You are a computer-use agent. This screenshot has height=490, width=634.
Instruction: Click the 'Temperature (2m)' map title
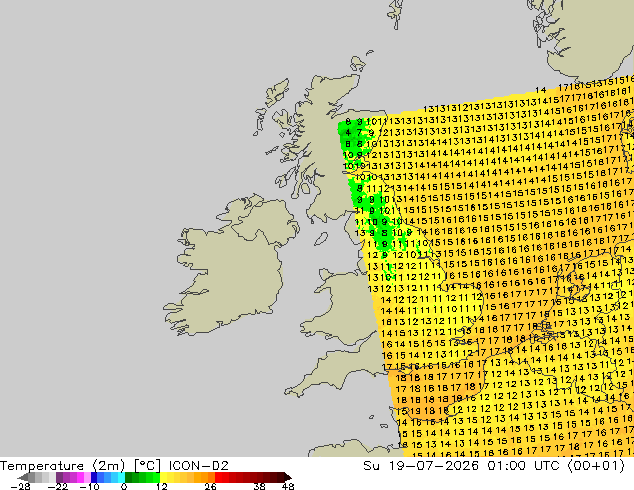pos(63,466)
